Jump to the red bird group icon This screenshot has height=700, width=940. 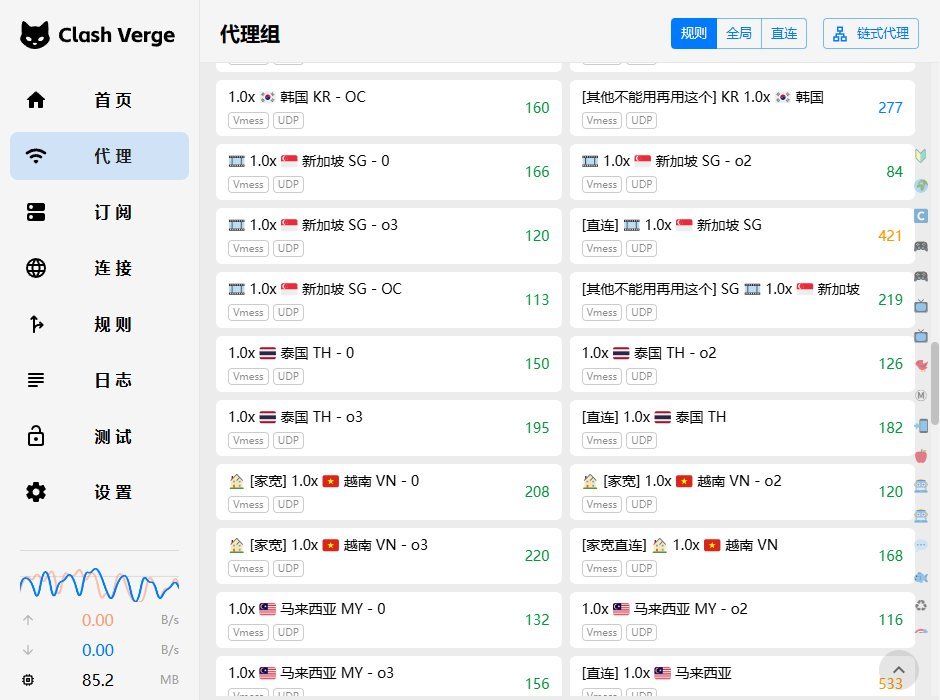coord(921,365)
